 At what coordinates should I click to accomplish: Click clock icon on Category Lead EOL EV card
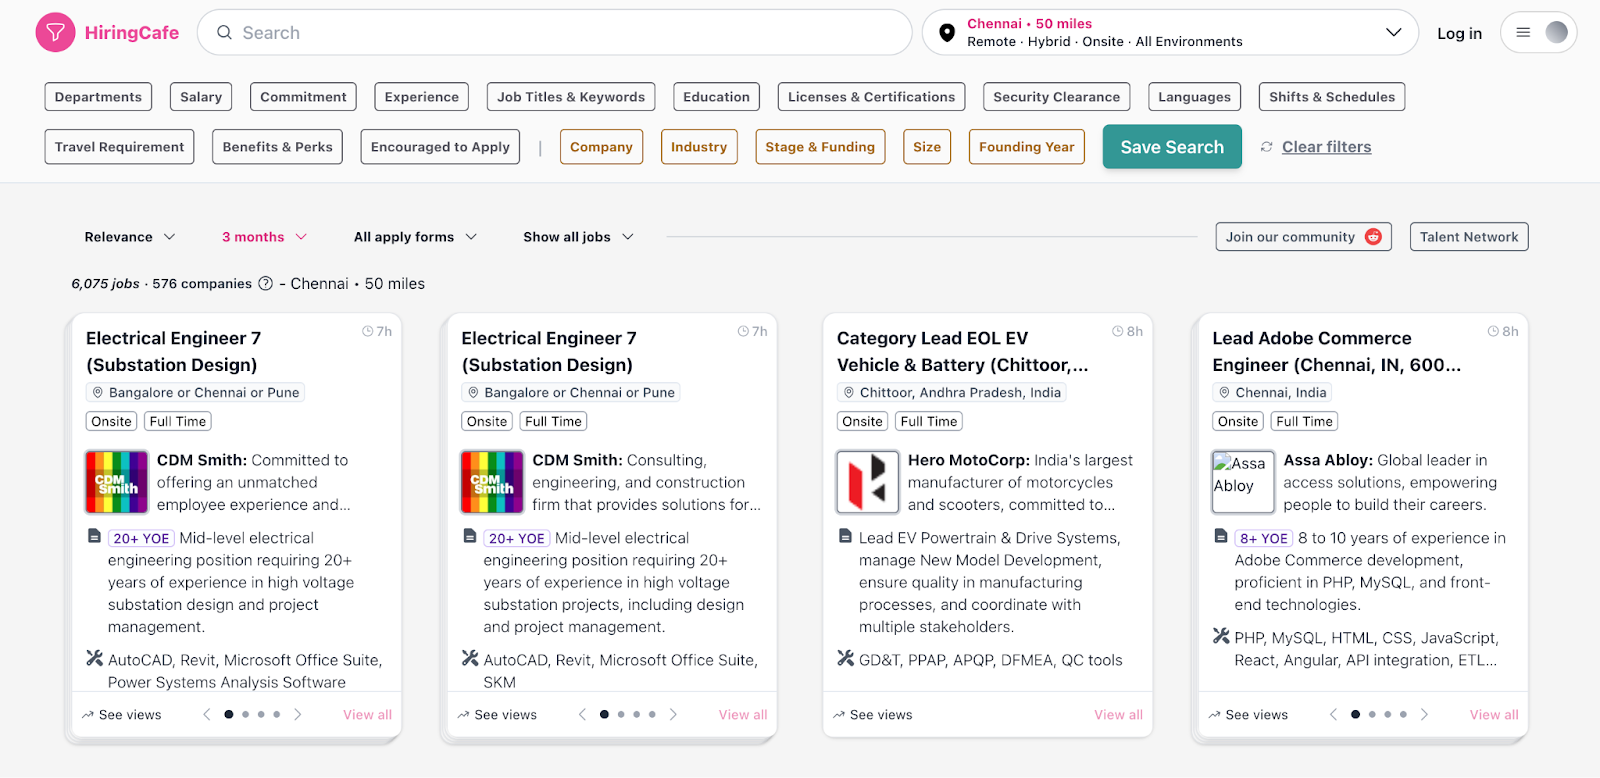click(x=1118, y=331)
